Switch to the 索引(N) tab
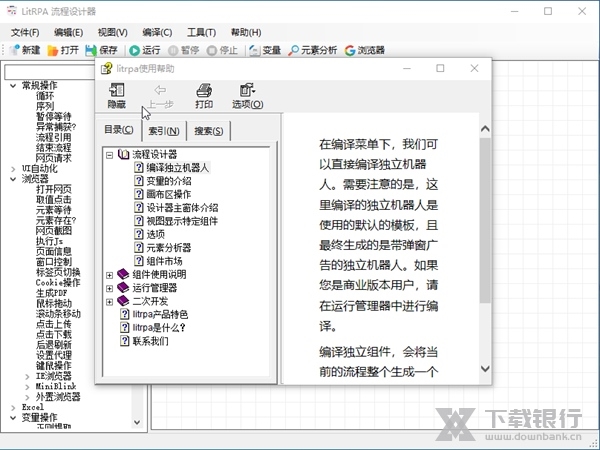600x450 pixels. click(164, 131)
